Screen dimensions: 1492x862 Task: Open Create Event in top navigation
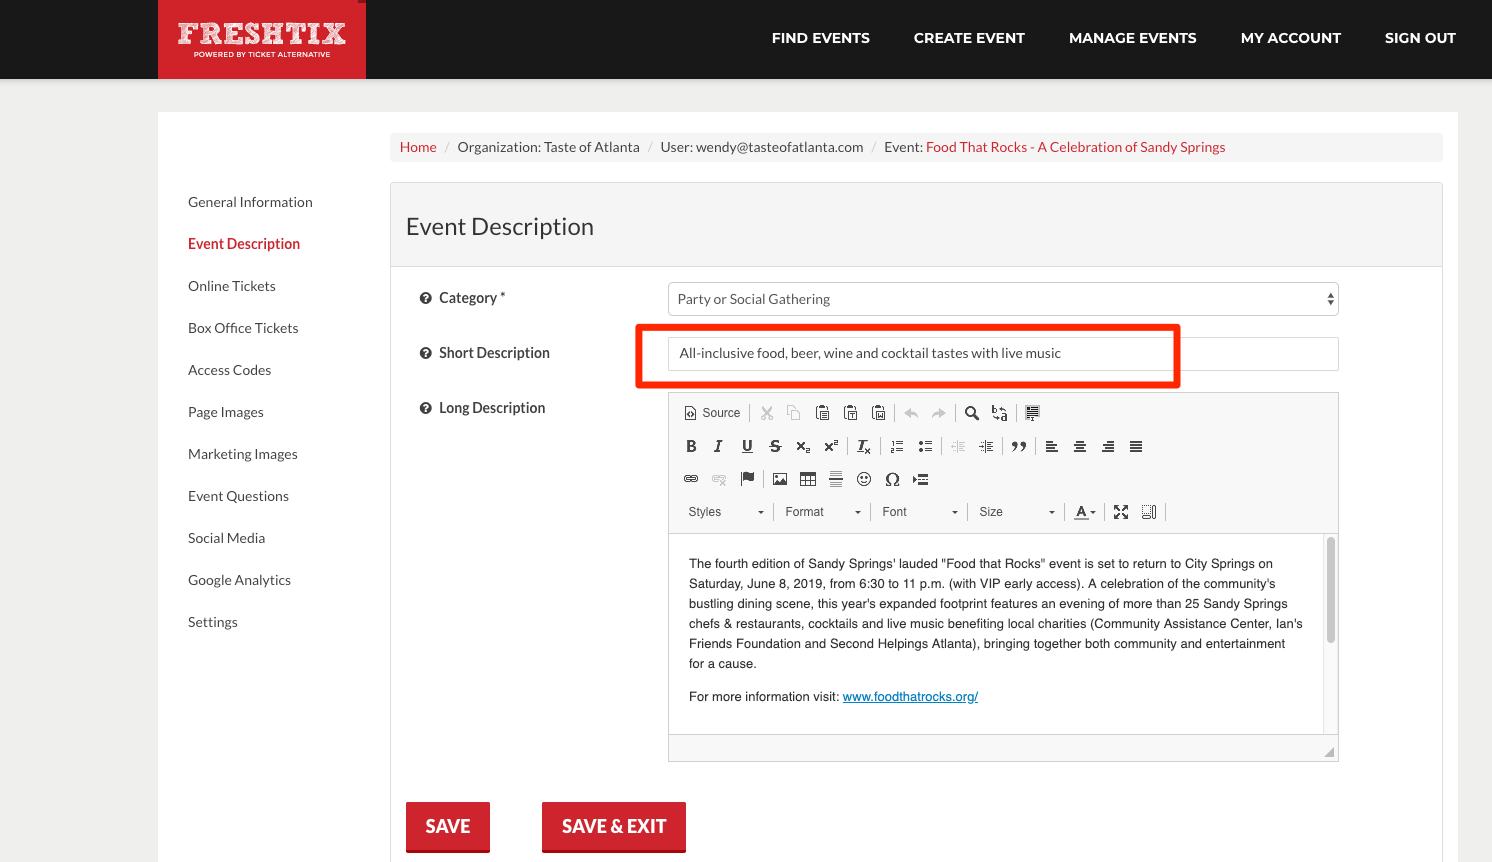pyautogui.click(x=969, y=38)
